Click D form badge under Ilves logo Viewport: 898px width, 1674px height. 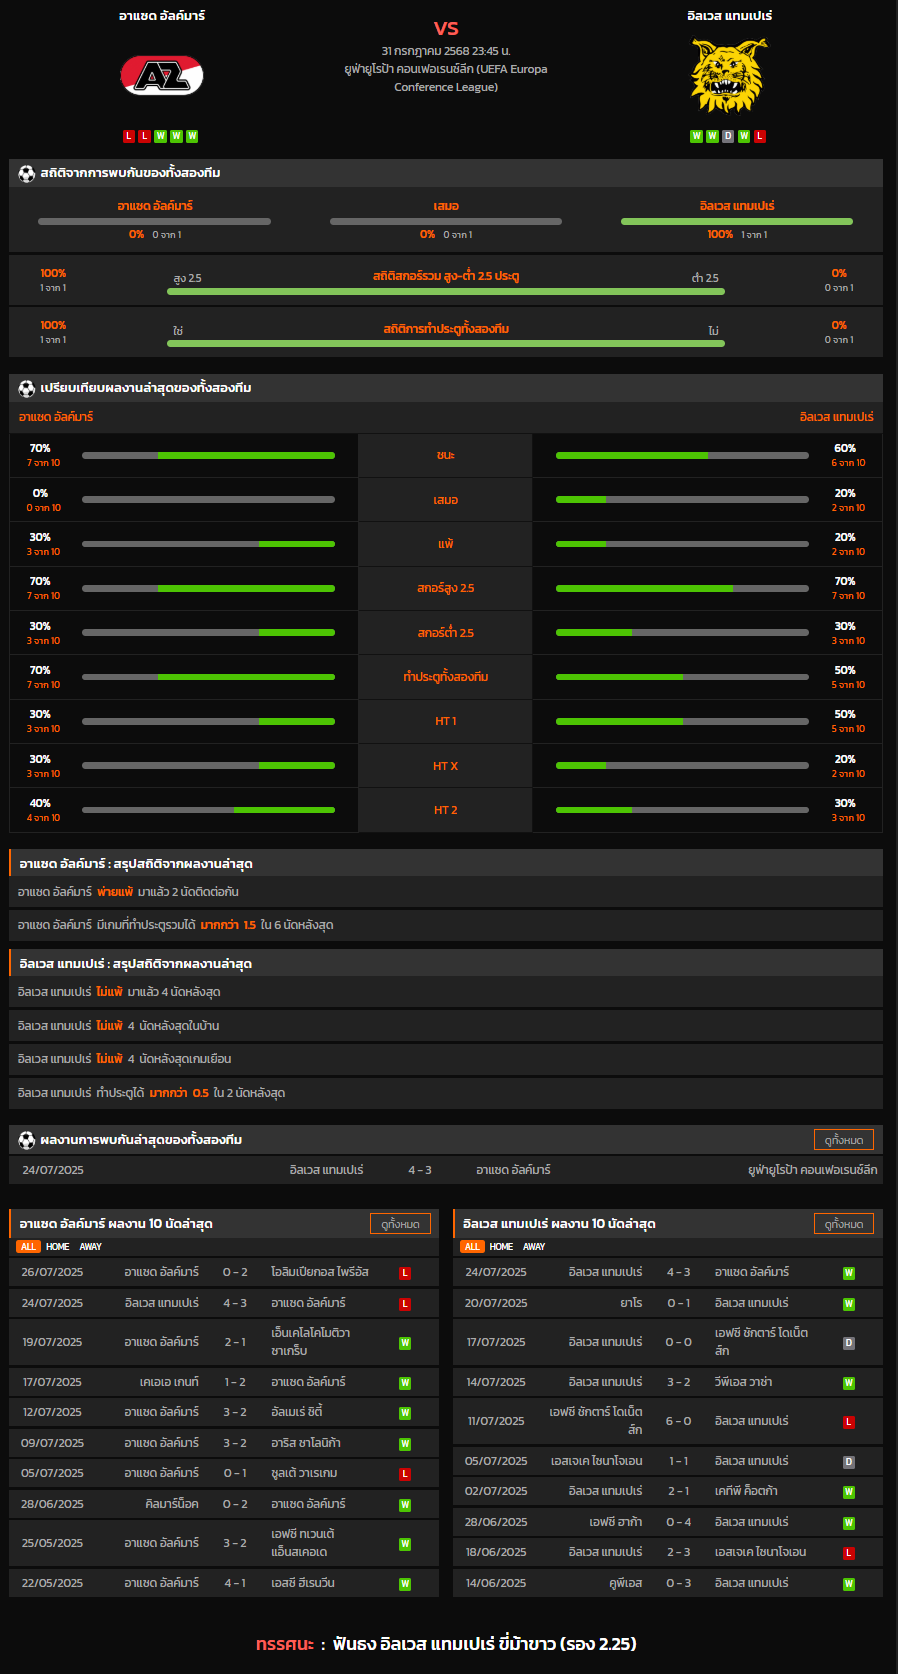pyautogui.click(x=728, y=136)
